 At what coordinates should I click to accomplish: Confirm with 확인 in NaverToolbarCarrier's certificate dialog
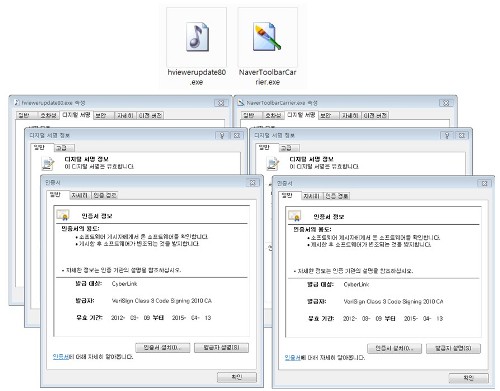coord(469,378)
